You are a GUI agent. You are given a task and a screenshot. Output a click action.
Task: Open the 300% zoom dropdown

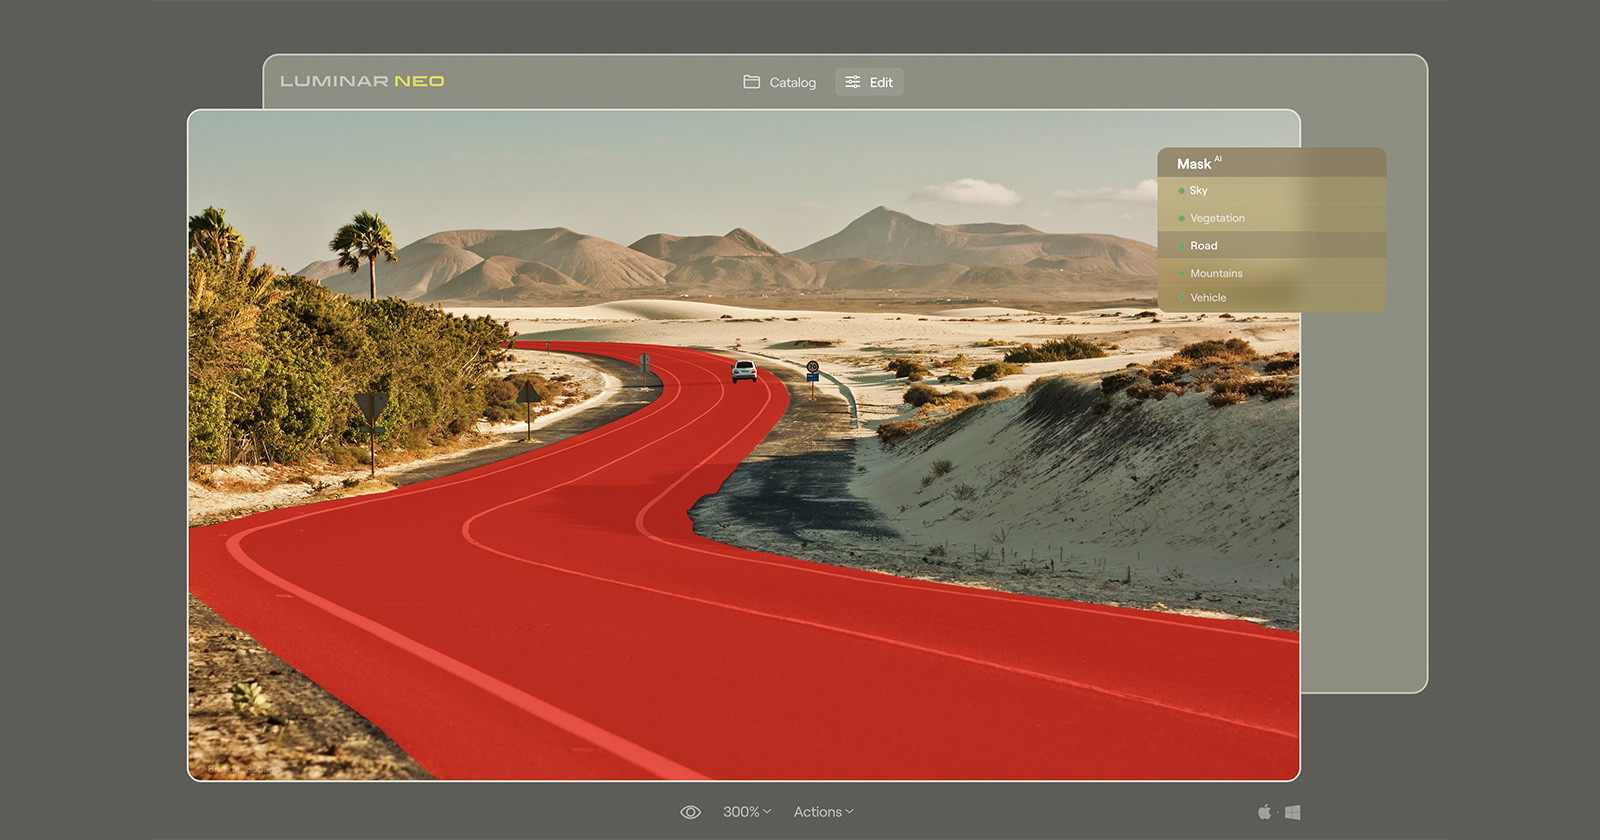point(747,812)
